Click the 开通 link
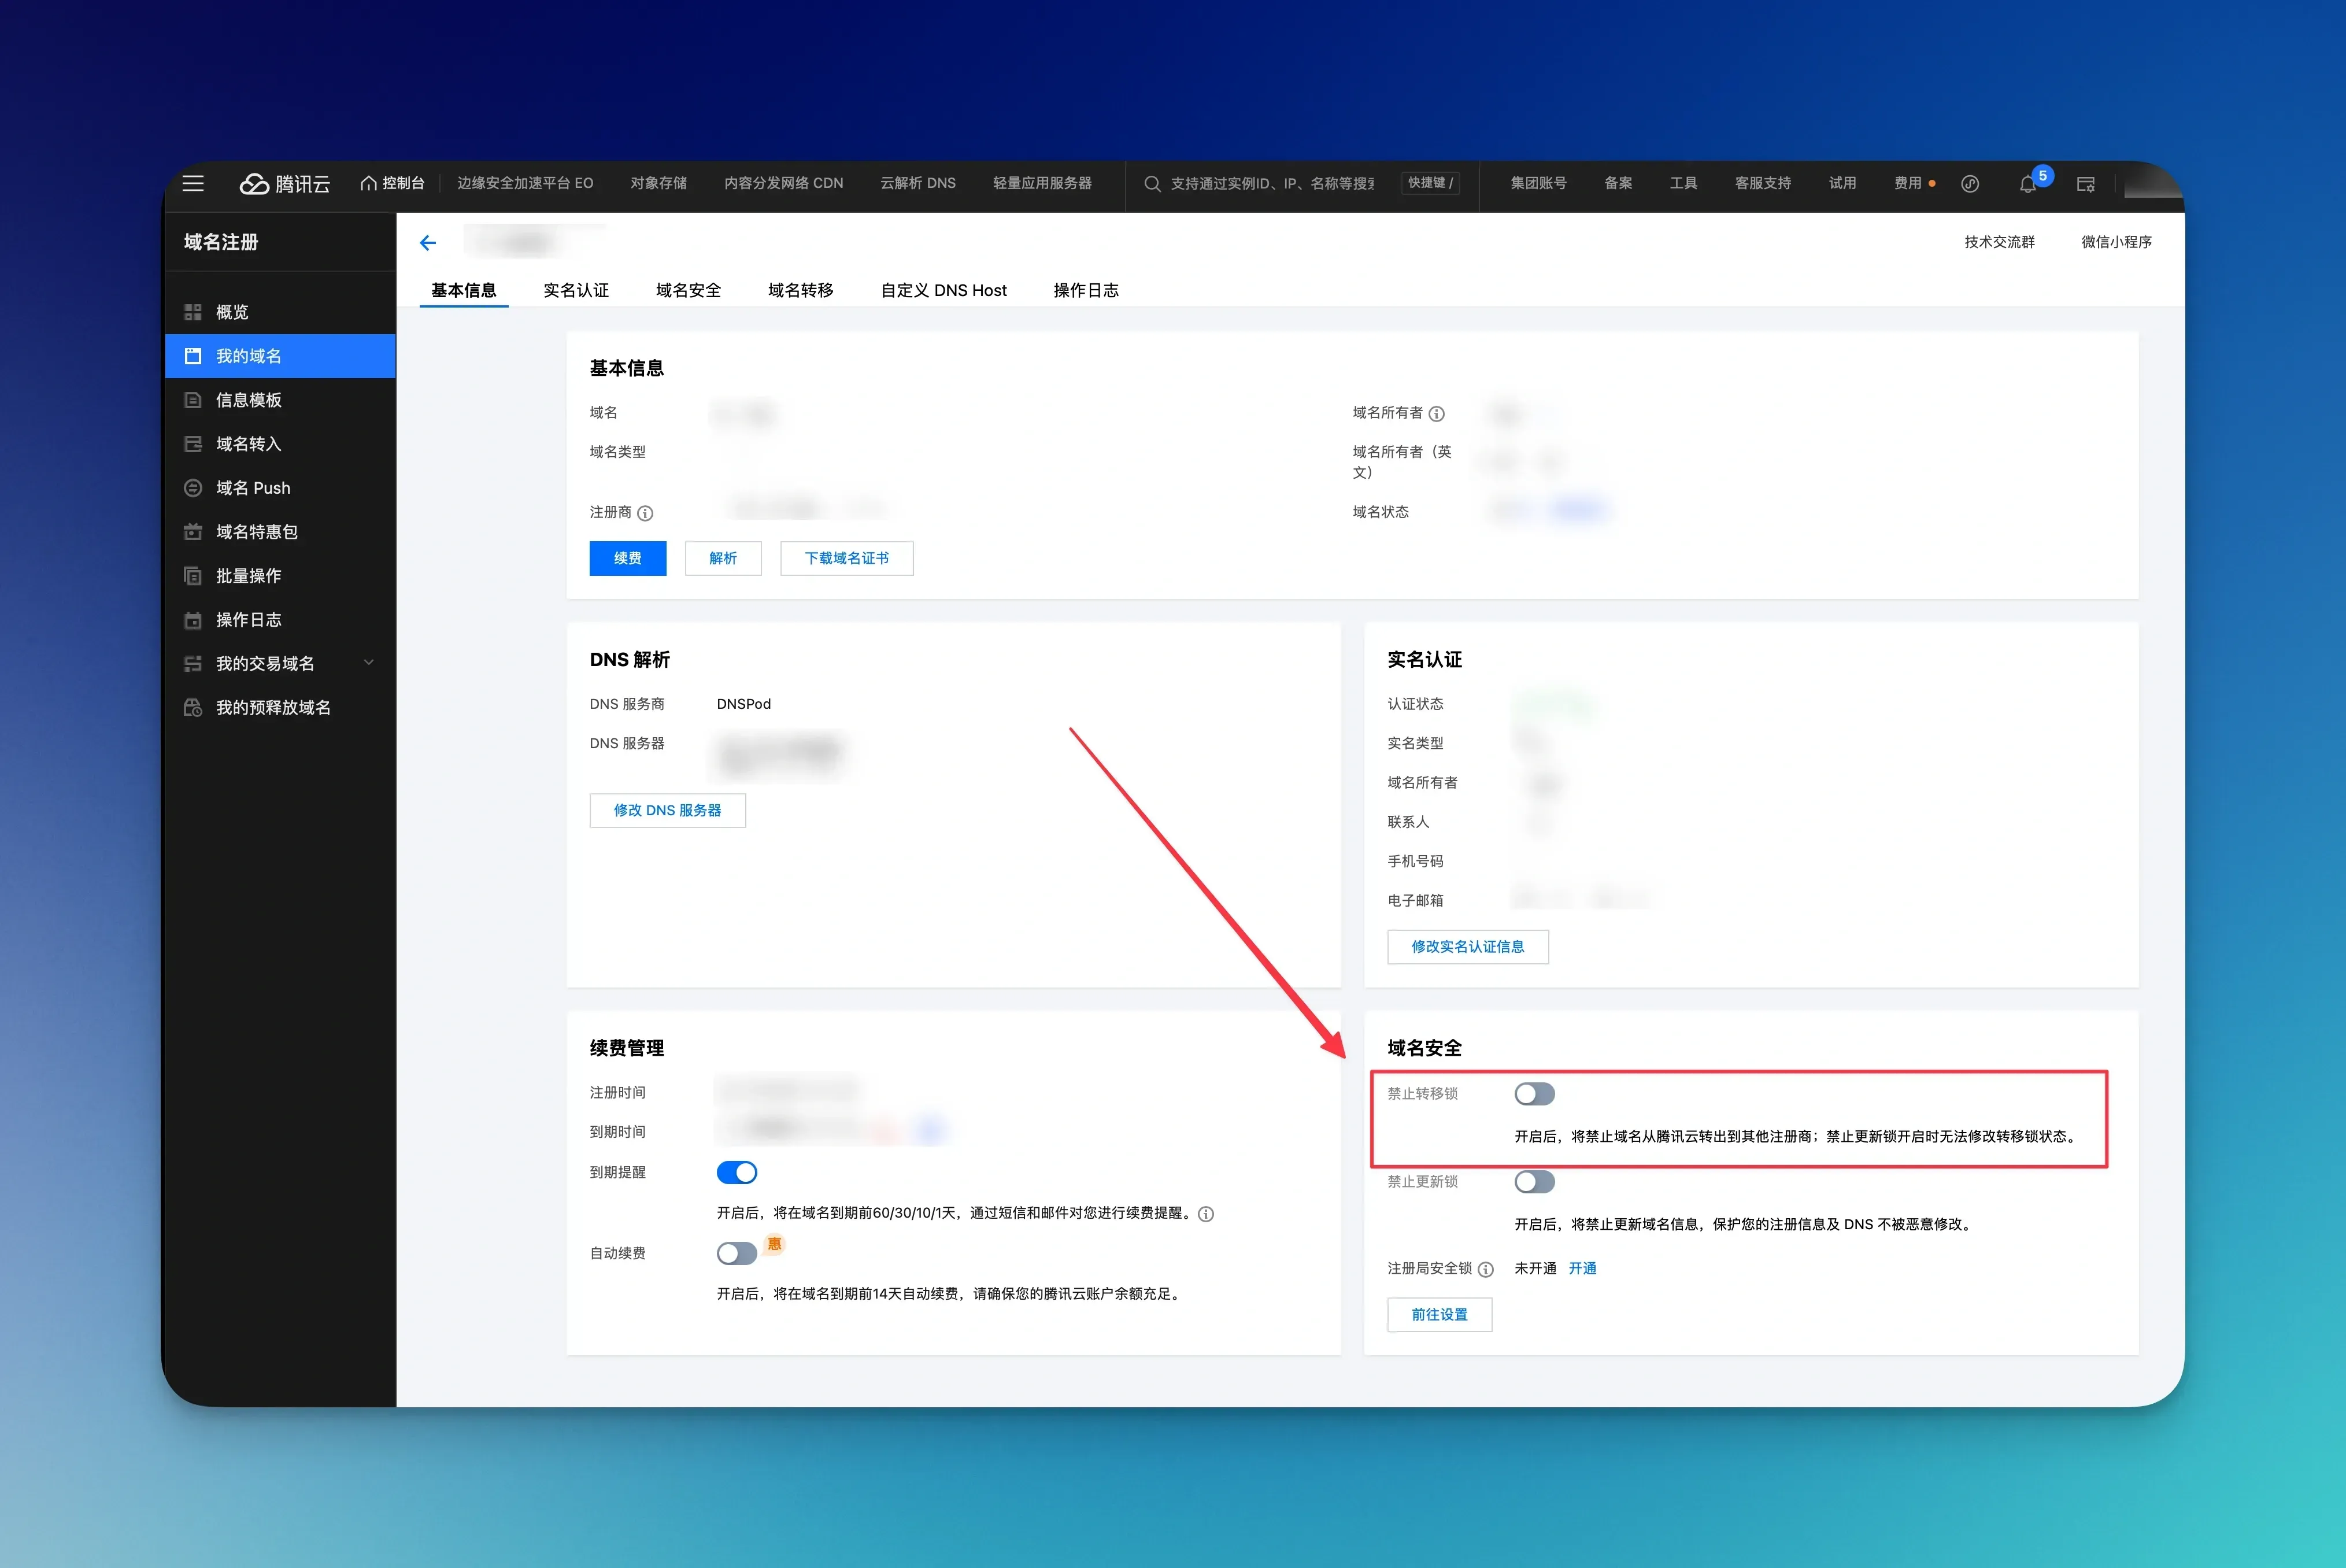The image size is (2346, 1568). coord(1582,1268)
